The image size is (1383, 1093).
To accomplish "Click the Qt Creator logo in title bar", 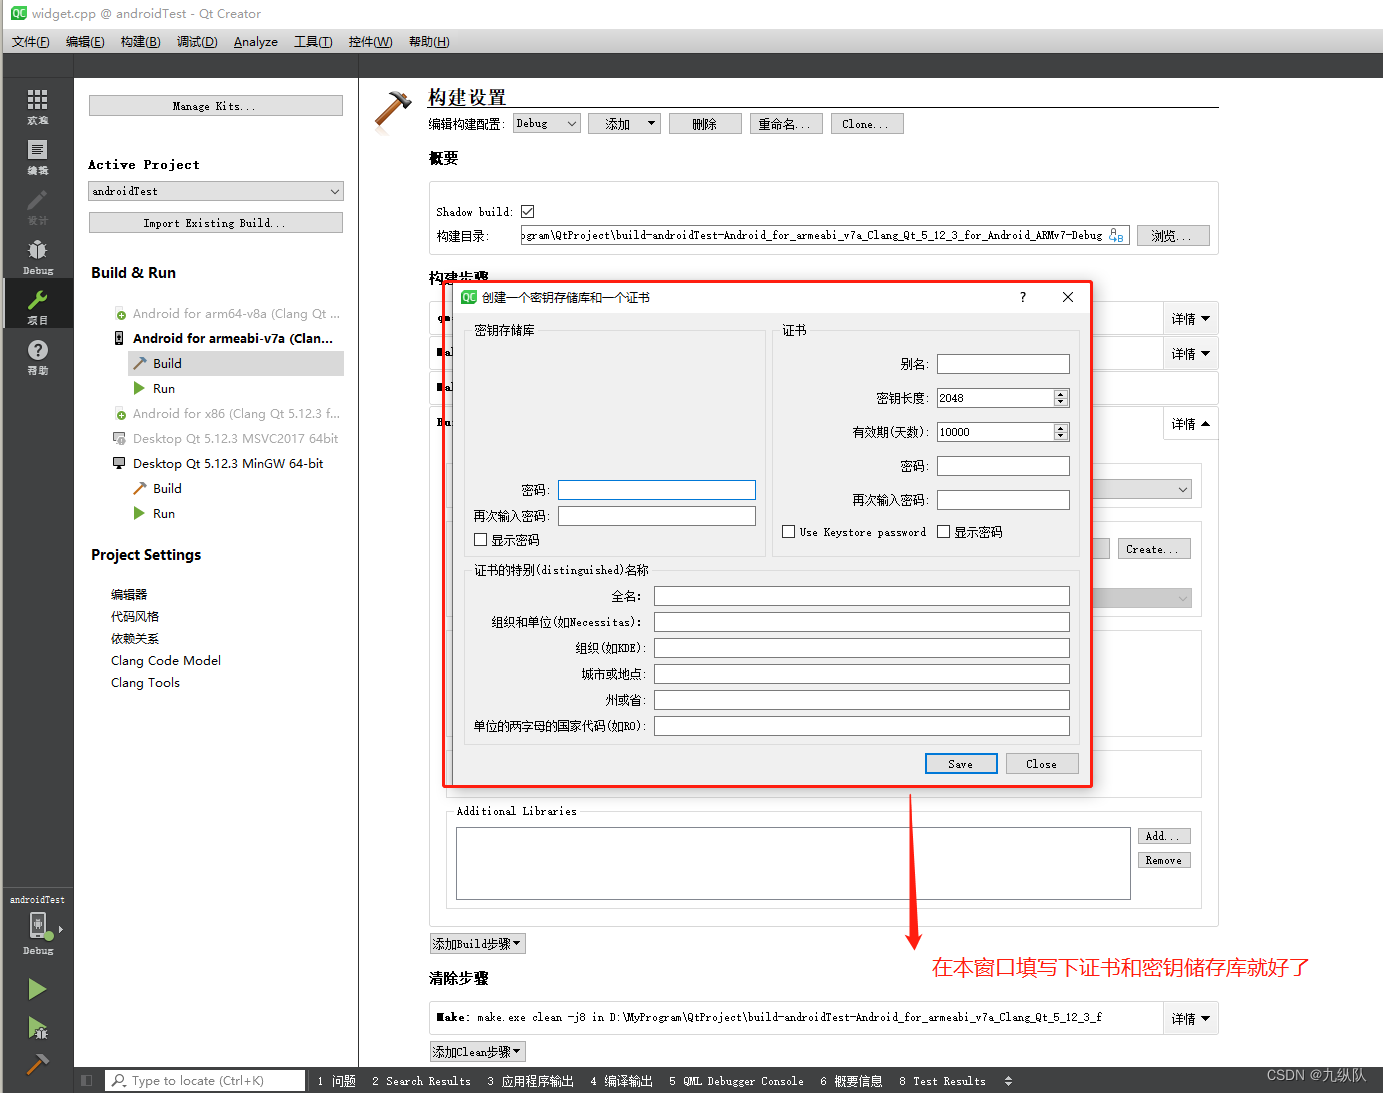I will pos(18,13).
